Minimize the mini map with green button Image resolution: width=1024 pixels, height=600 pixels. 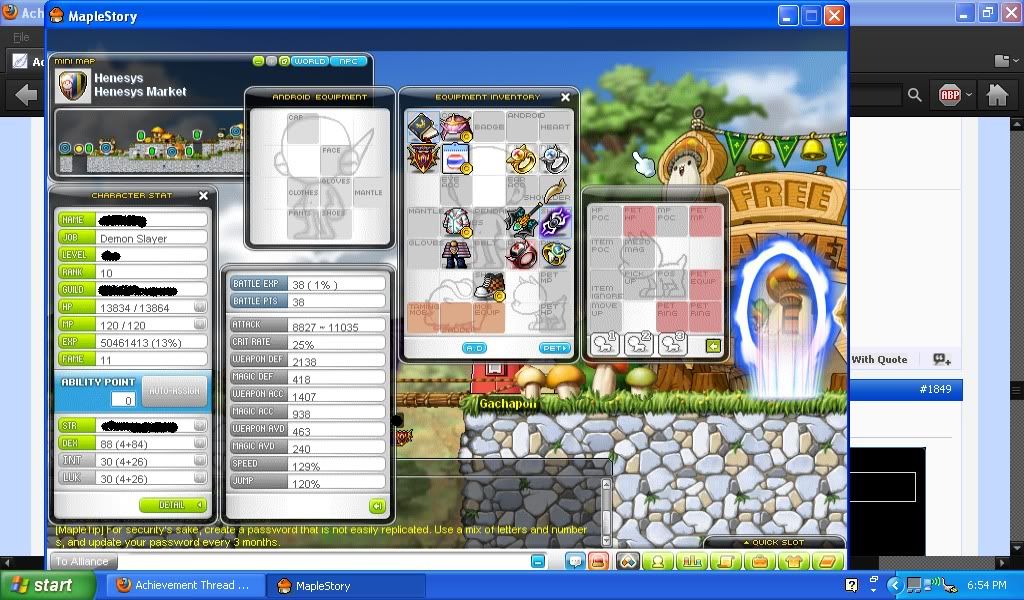click(259, 61)
